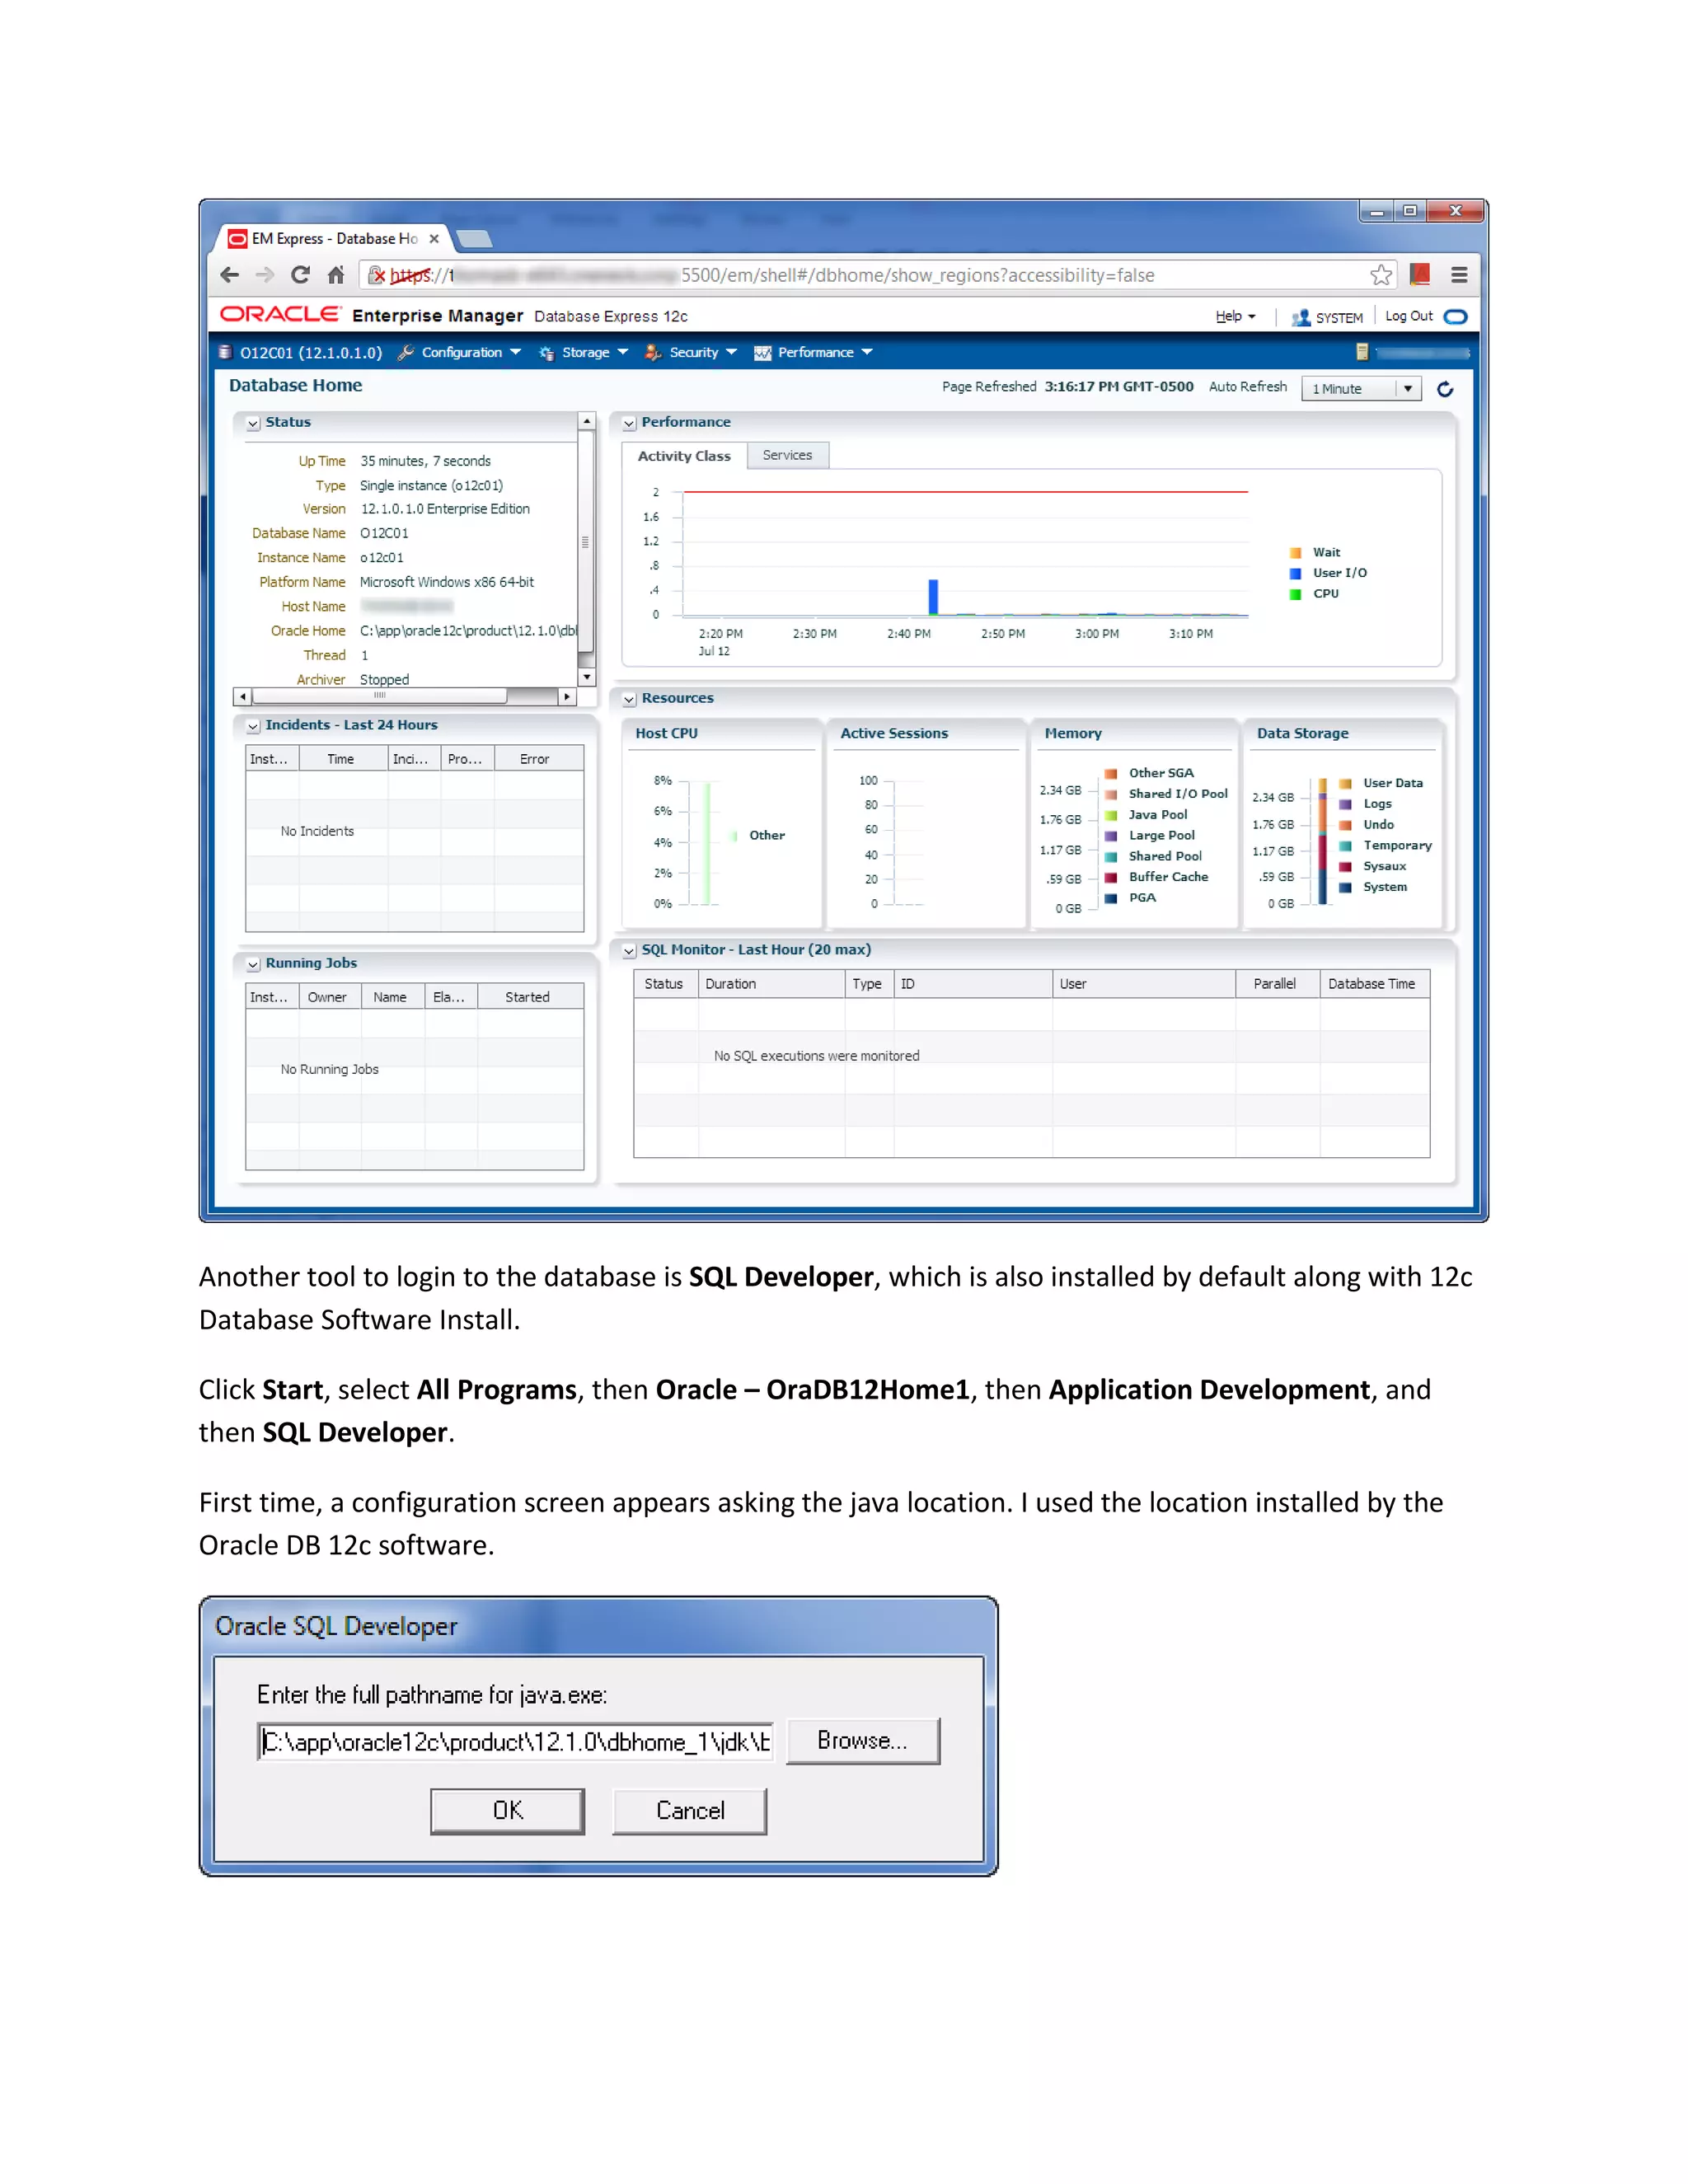
Task: Click the Configuration wrench icon
Action: pyautogui.click(x=406, y=352)
